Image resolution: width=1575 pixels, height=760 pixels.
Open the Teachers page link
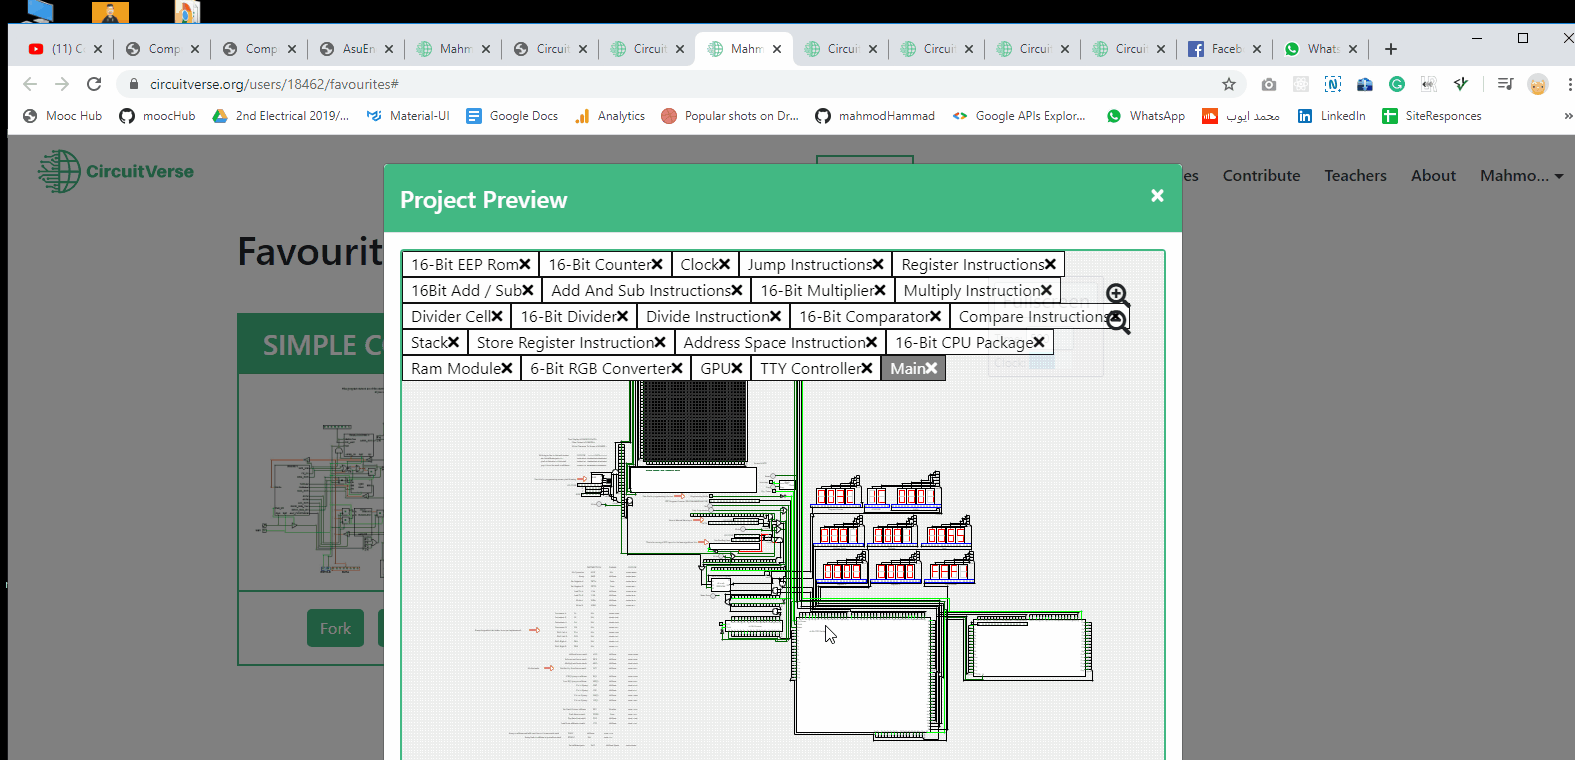1355,175
